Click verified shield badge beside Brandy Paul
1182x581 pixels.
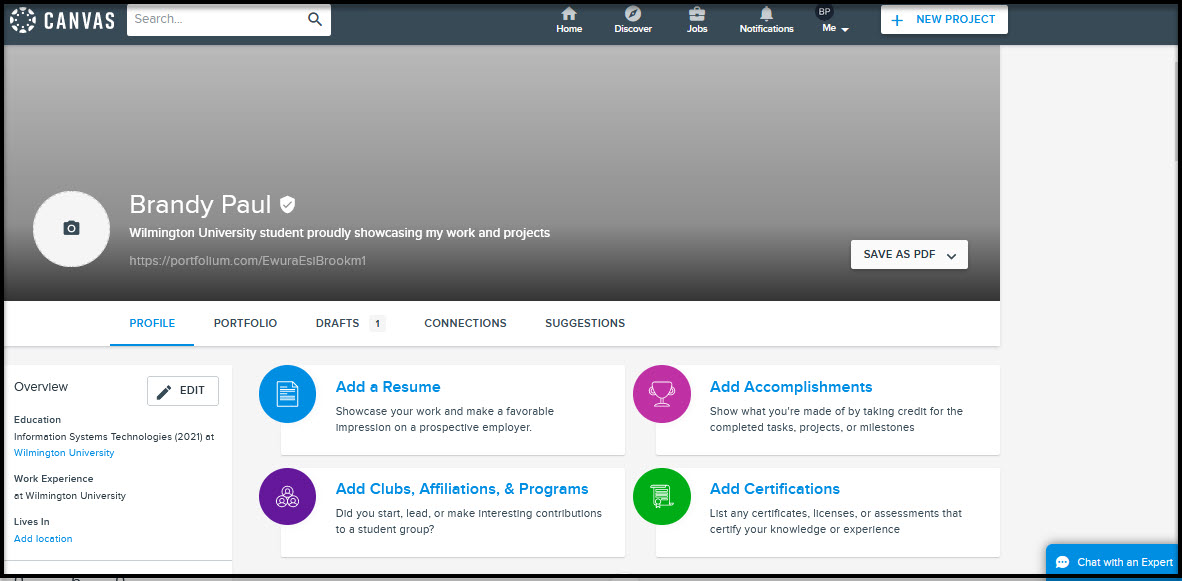tap(287, 204)
